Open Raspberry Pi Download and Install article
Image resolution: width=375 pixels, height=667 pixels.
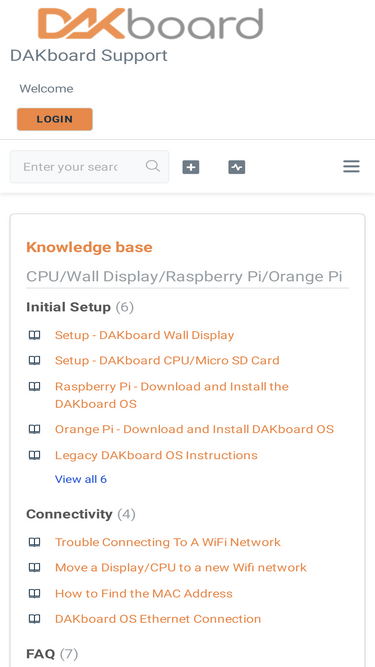(x=172, y=395)
